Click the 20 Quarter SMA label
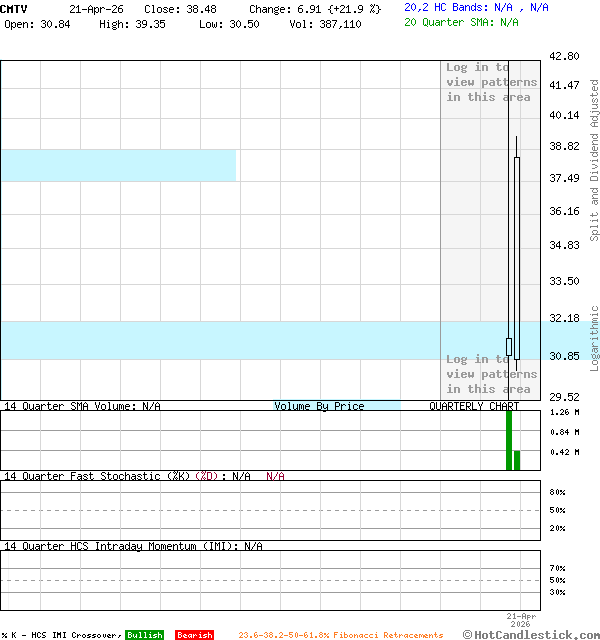The image size is (600, 640). [461, 21]
